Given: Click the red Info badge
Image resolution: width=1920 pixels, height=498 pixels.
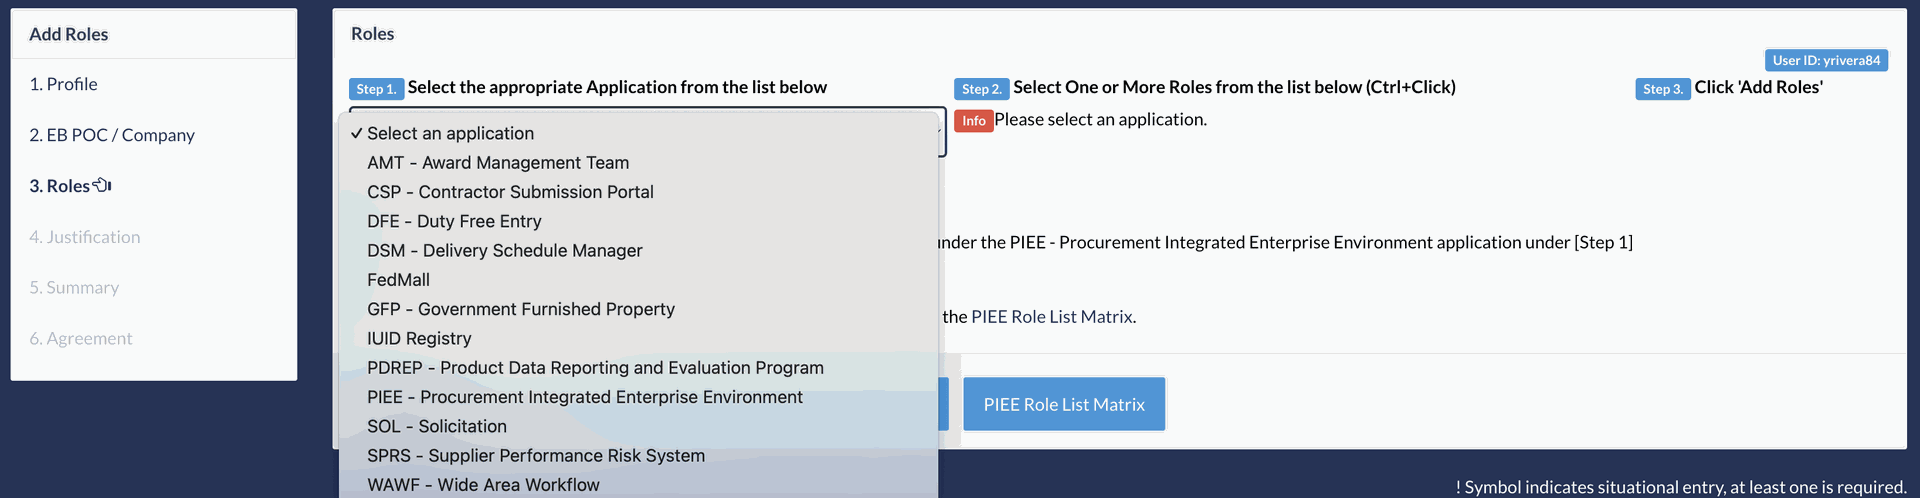Looking at the screenshot, I should (973, 121).
